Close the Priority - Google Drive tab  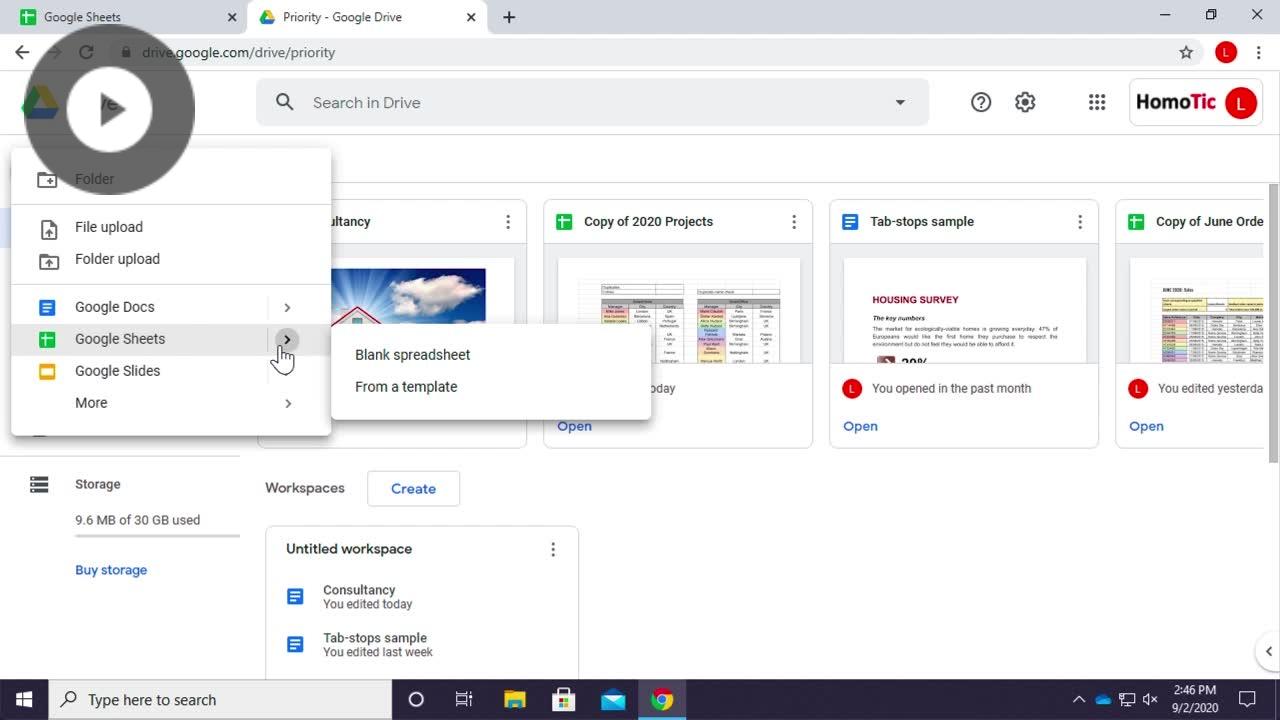click(x=471, y=17)
